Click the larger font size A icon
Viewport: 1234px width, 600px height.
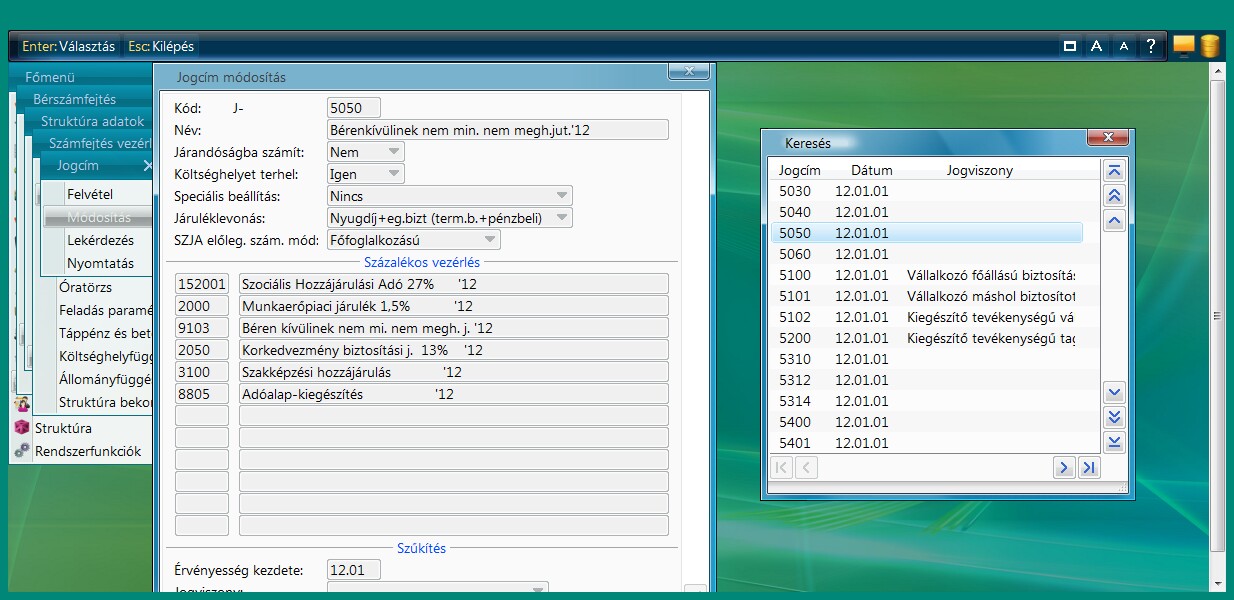coord(1097,46)
